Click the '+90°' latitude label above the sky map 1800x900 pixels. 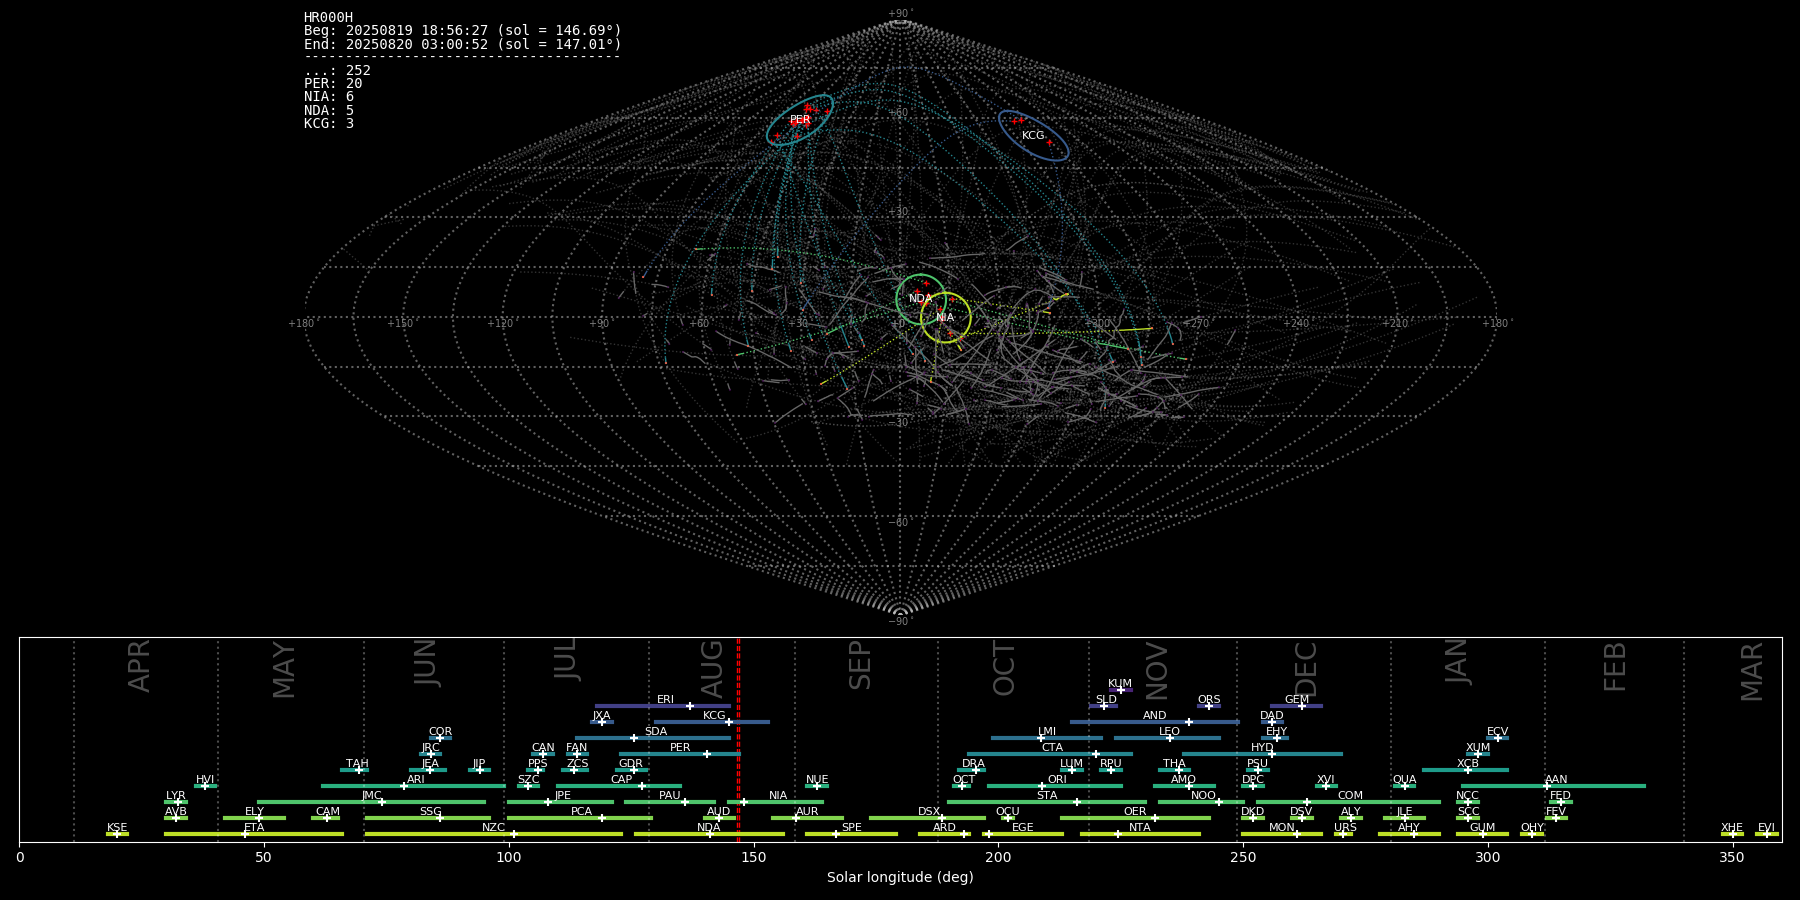[x=900, y=14]
